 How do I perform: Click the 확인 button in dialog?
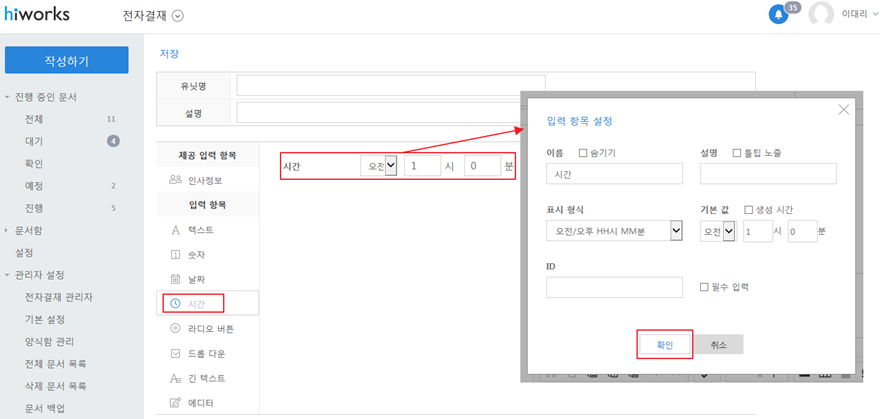665,344
